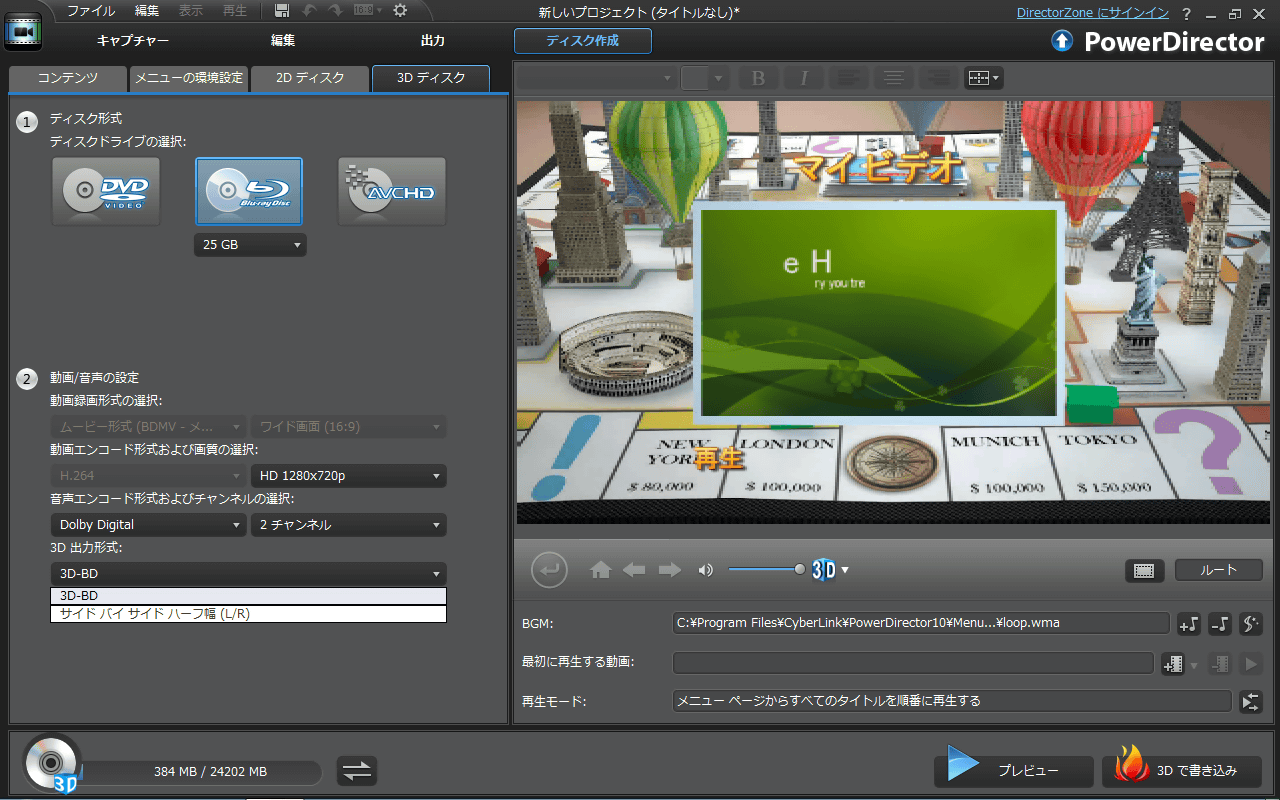1280x800 pixels.
Task: Open the ファイル menu
Action: pyautogui.click(x=91, y=11)
